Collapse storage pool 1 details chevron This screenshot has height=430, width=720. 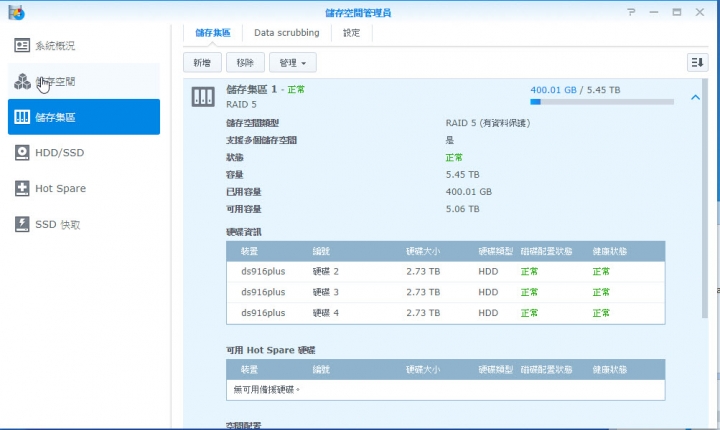pyautogui.click(x=695, y=97)
